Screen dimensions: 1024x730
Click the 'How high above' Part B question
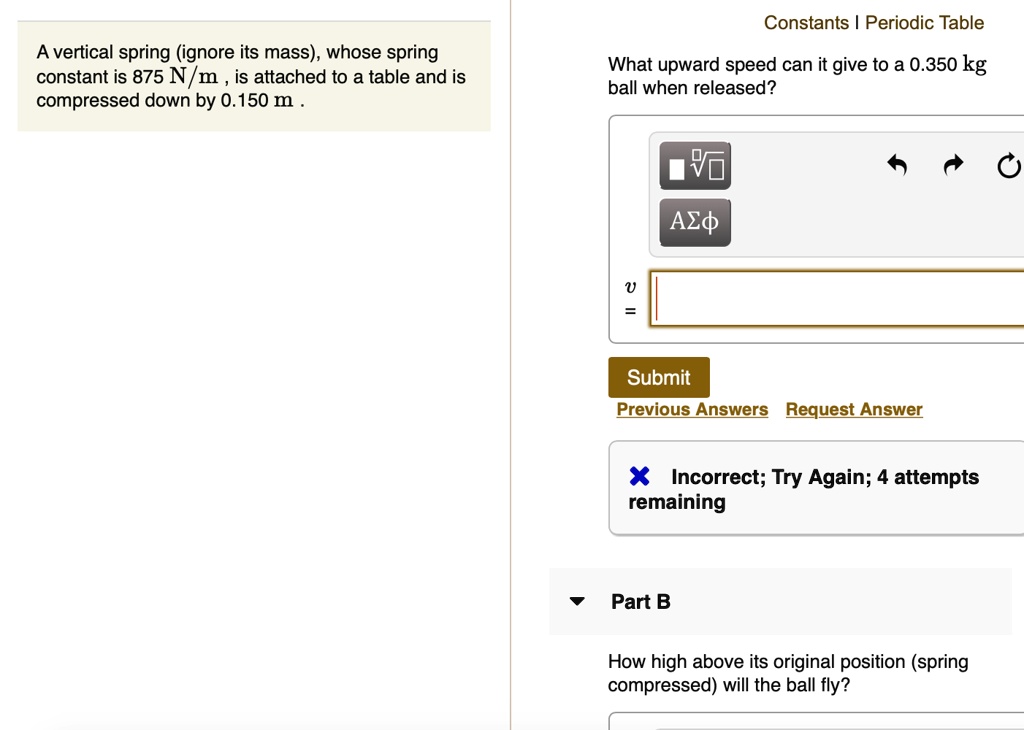[788, 673]
